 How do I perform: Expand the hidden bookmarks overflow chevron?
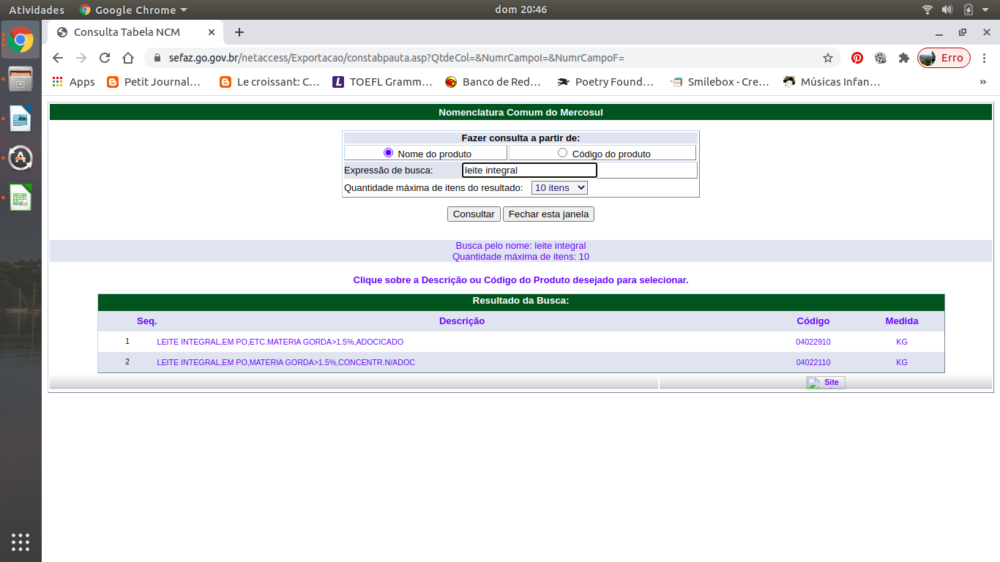pyautogui.click(x=982, y=82)
